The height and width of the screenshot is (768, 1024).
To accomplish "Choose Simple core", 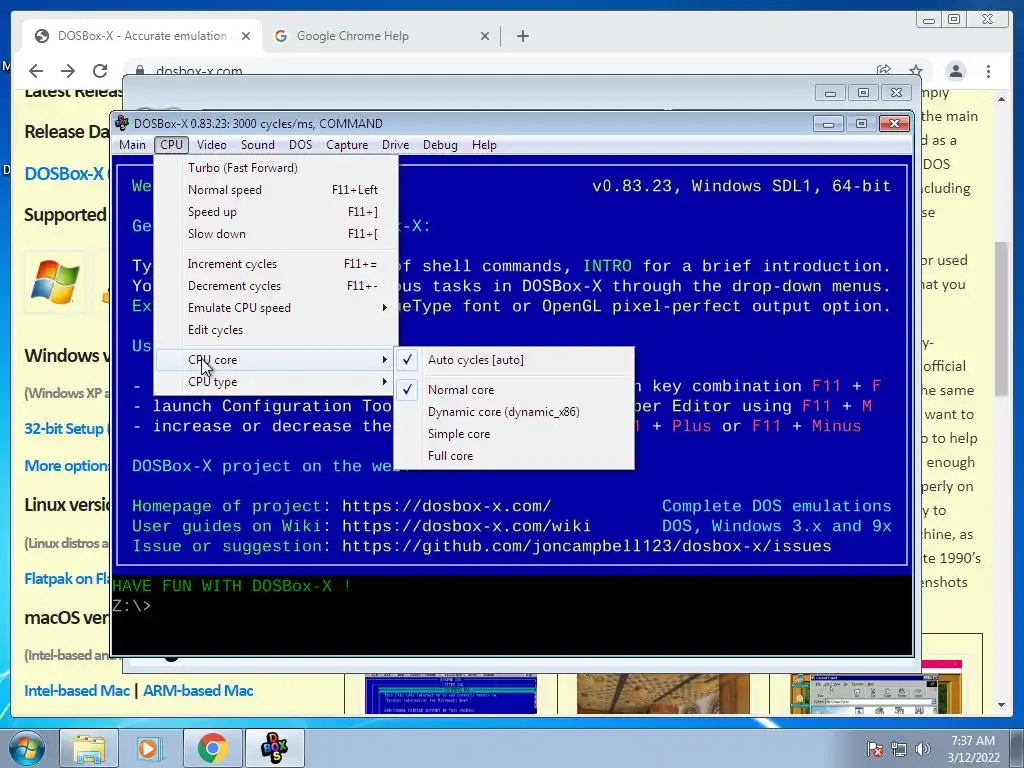I will (514, 434).
